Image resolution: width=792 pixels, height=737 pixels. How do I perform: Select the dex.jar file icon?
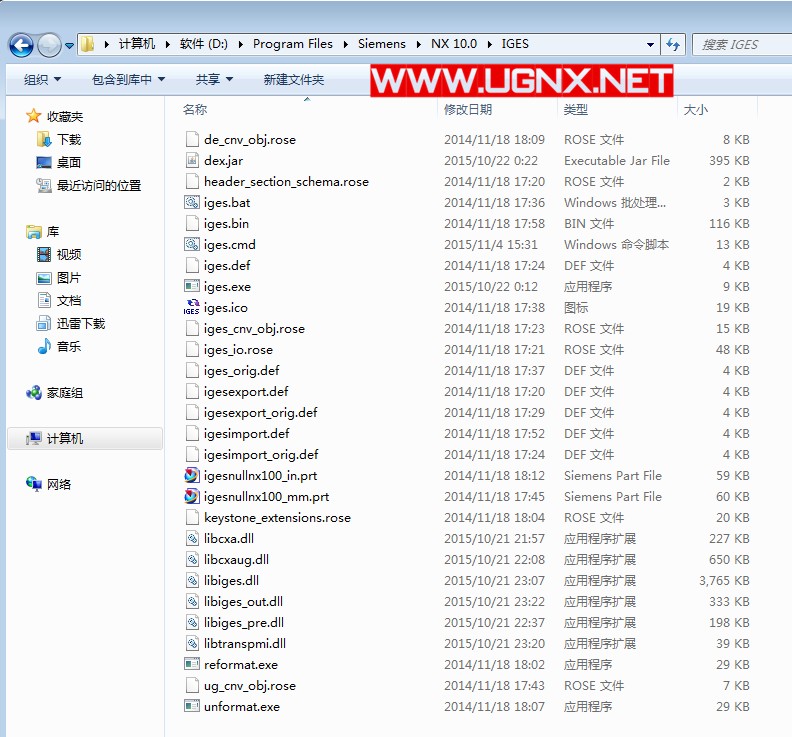click(x=192, y=161)
